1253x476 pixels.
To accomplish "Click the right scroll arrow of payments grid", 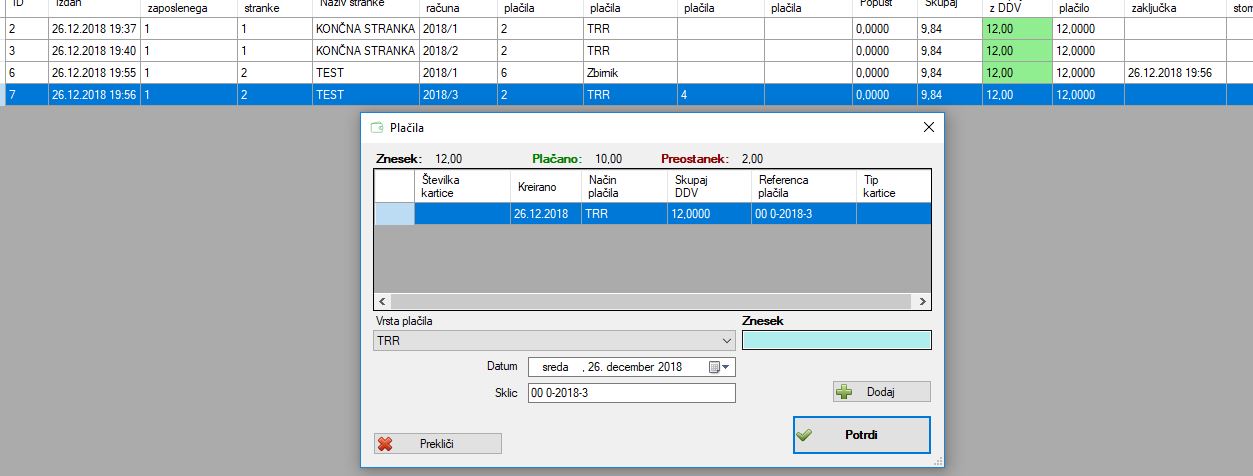I will pyautogui.click(x=923, y=301).
